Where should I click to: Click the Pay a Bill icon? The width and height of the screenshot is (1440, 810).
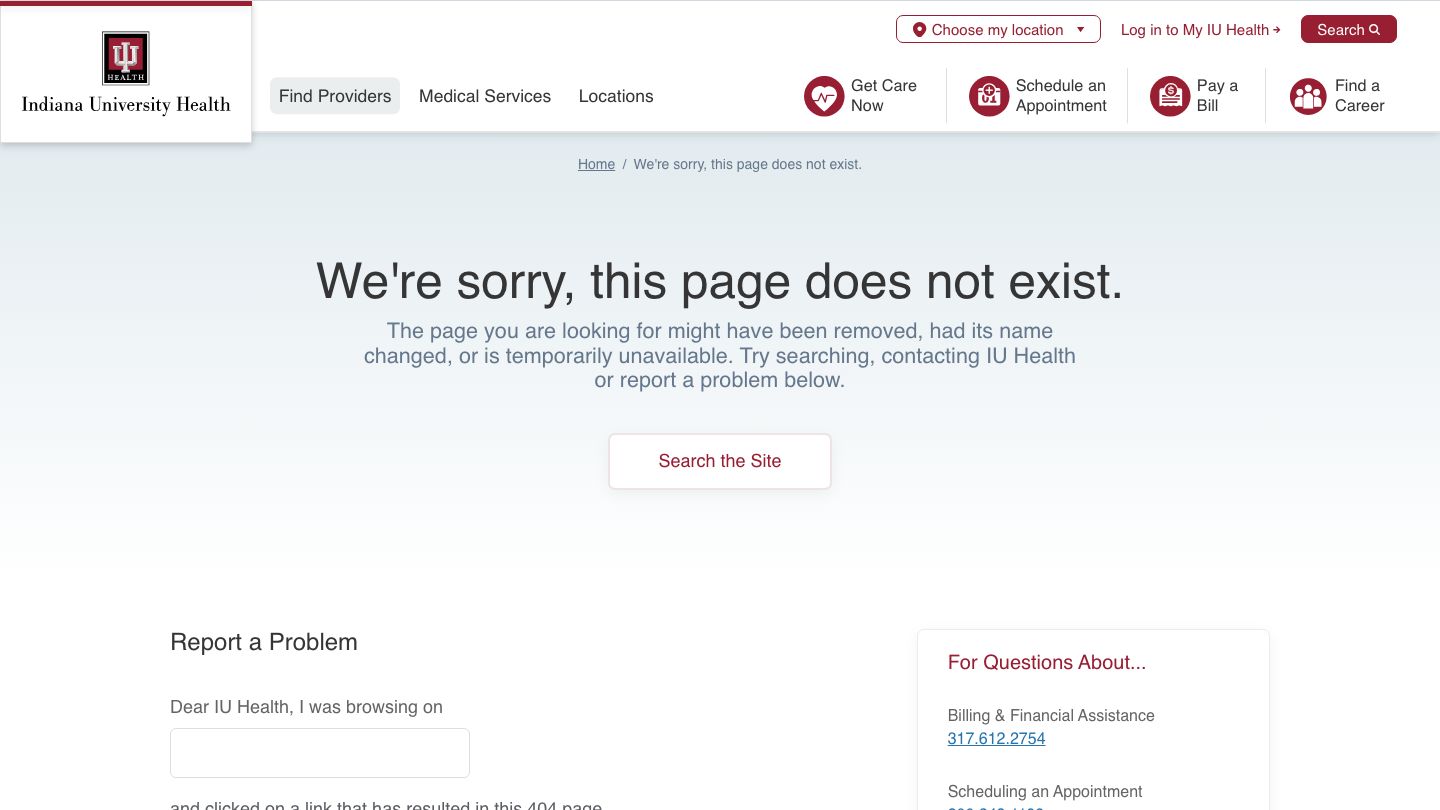tap(1170, 96)
